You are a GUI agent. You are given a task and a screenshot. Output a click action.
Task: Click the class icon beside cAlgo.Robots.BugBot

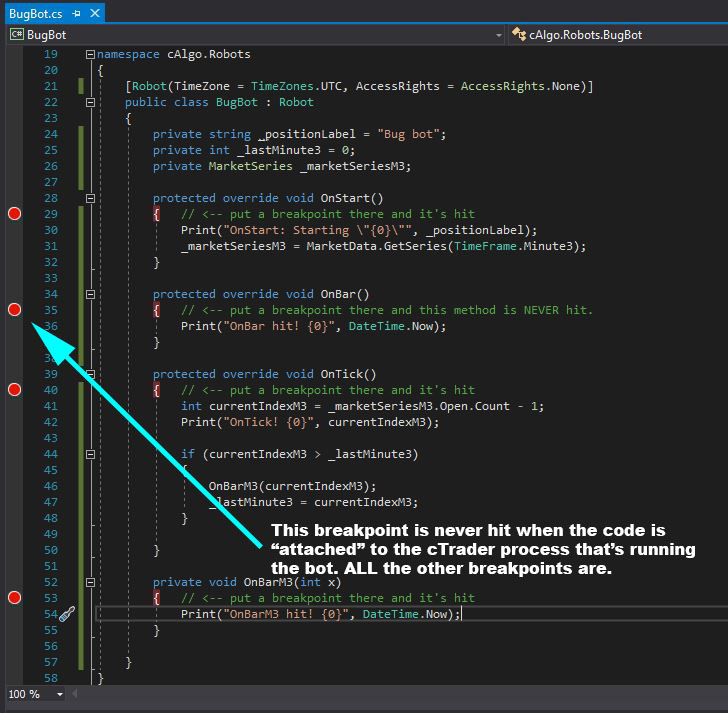[x=520, y=34]
